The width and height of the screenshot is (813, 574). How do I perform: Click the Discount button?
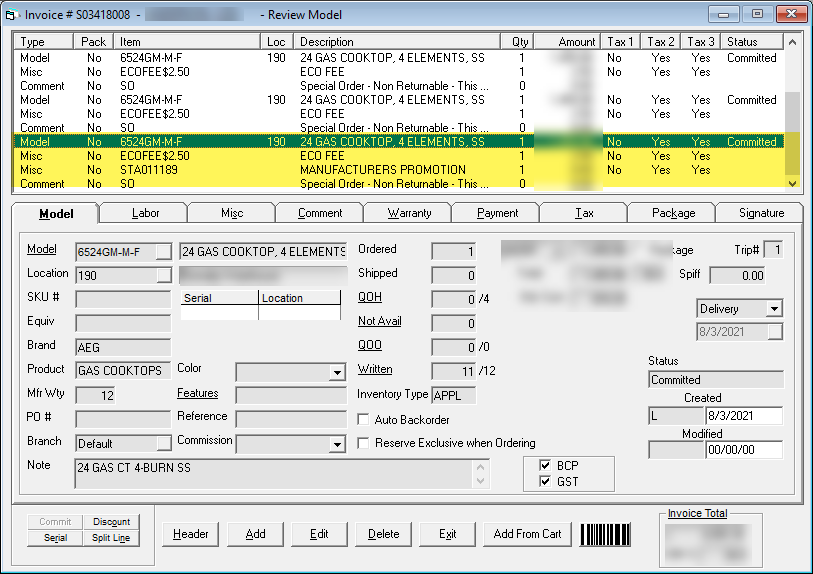pyautogui.click(x=111, y=522)
